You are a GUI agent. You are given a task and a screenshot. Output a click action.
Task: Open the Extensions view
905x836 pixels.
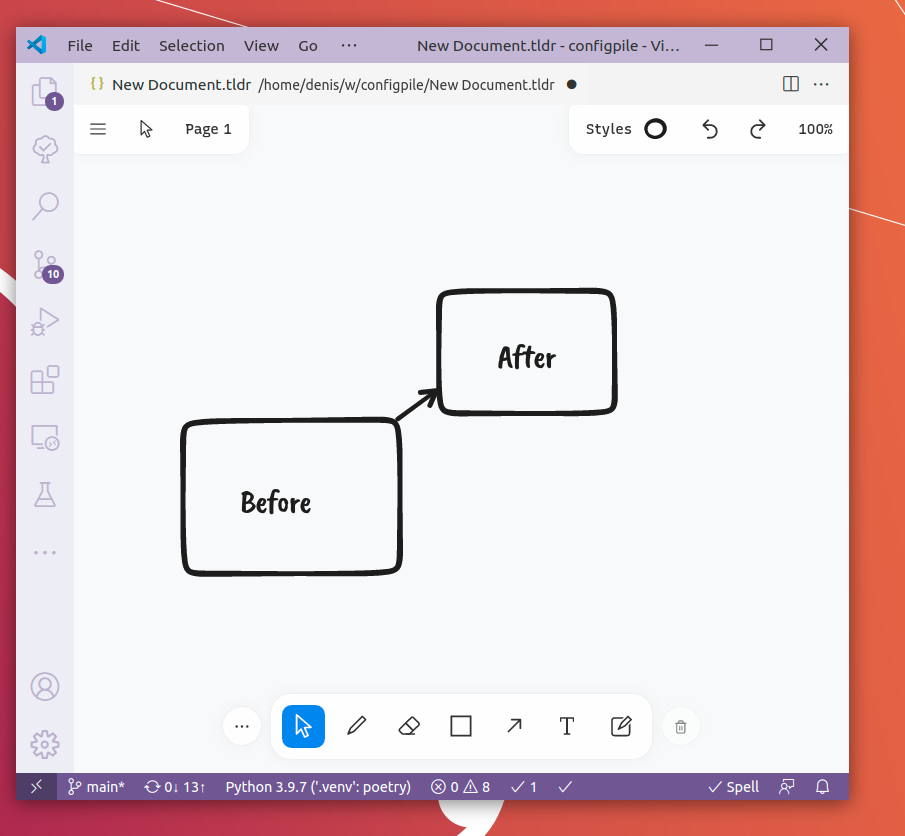(x=44, y=379)
